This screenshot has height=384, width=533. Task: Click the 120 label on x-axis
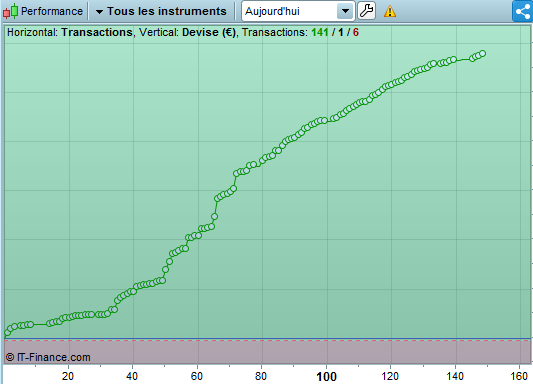[390, 376]
